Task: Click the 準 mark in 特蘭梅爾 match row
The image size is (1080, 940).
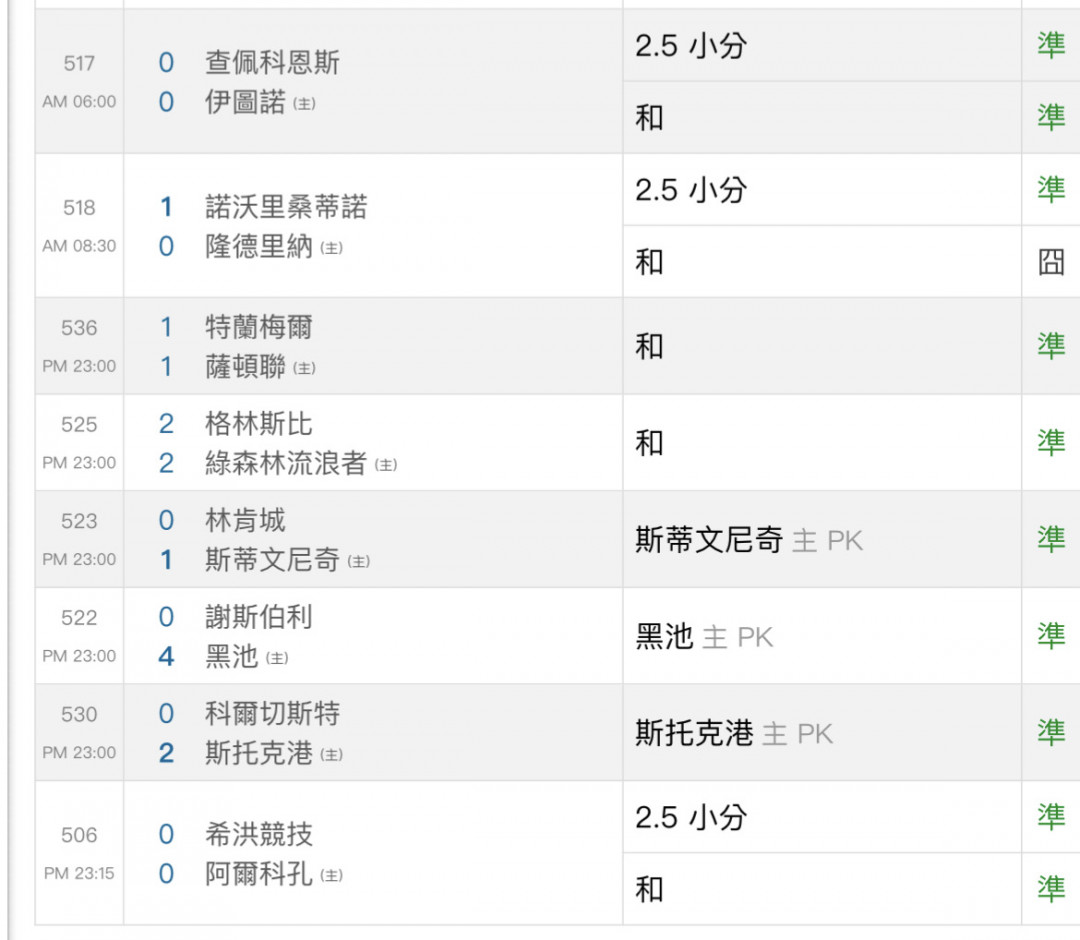Action: pos(1051,346)
